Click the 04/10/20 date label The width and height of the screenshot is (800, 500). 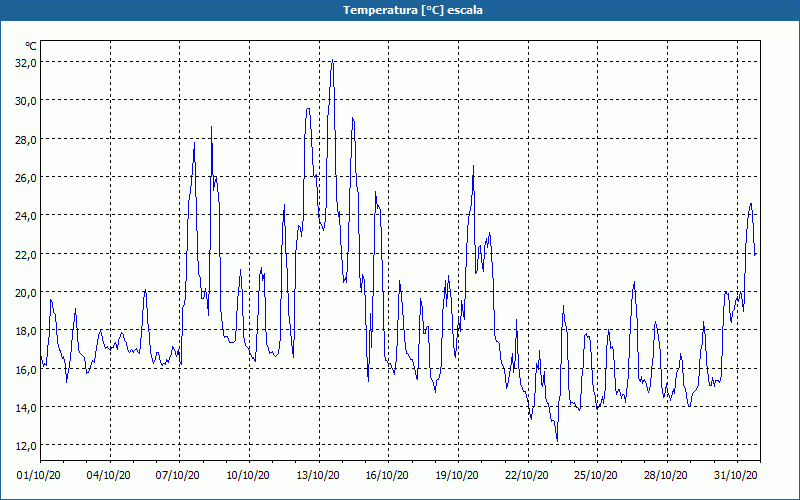tap(108, 475)
